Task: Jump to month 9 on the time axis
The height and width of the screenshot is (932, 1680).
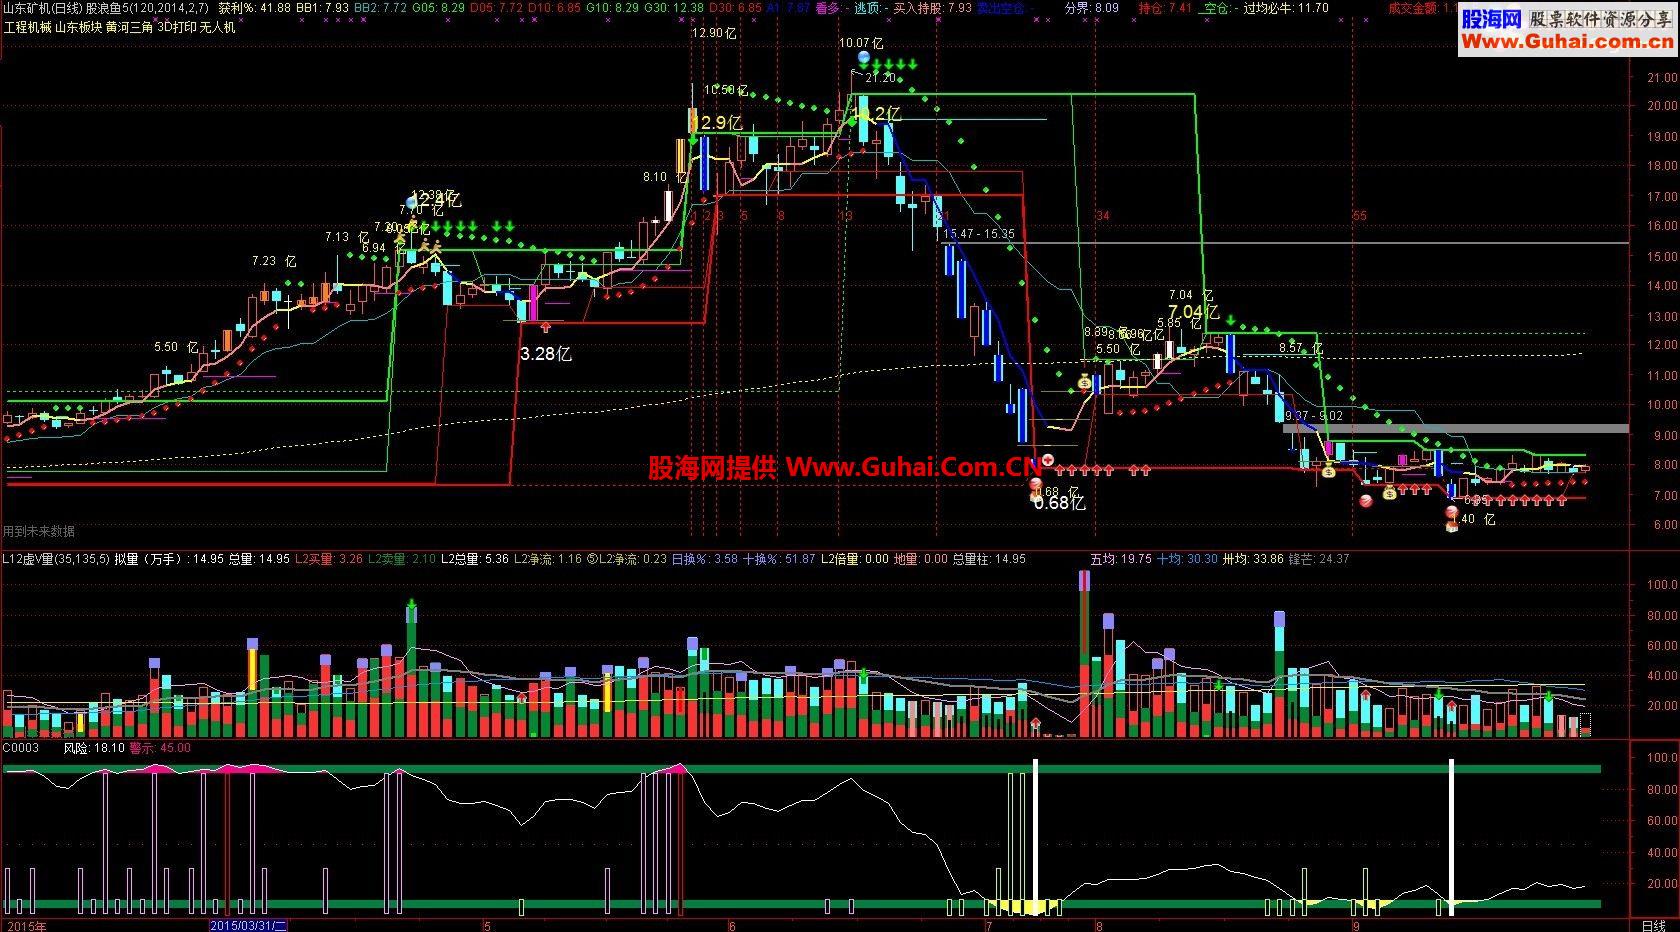Action: [x=1358, y=926]
